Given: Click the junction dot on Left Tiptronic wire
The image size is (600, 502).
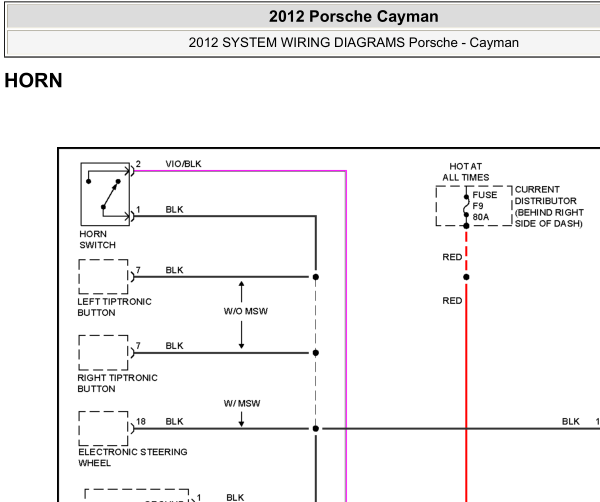Looking at the screenshot, I should (316, 277).
